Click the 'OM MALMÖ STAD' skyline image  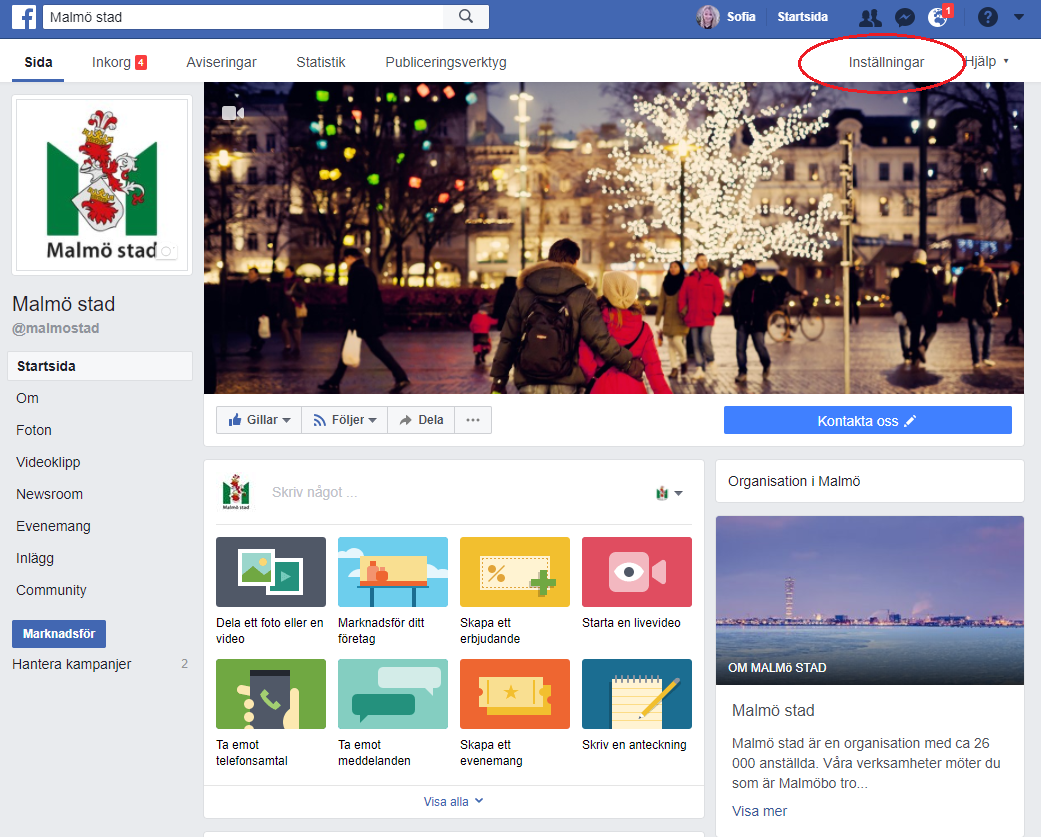pos(870,600)
